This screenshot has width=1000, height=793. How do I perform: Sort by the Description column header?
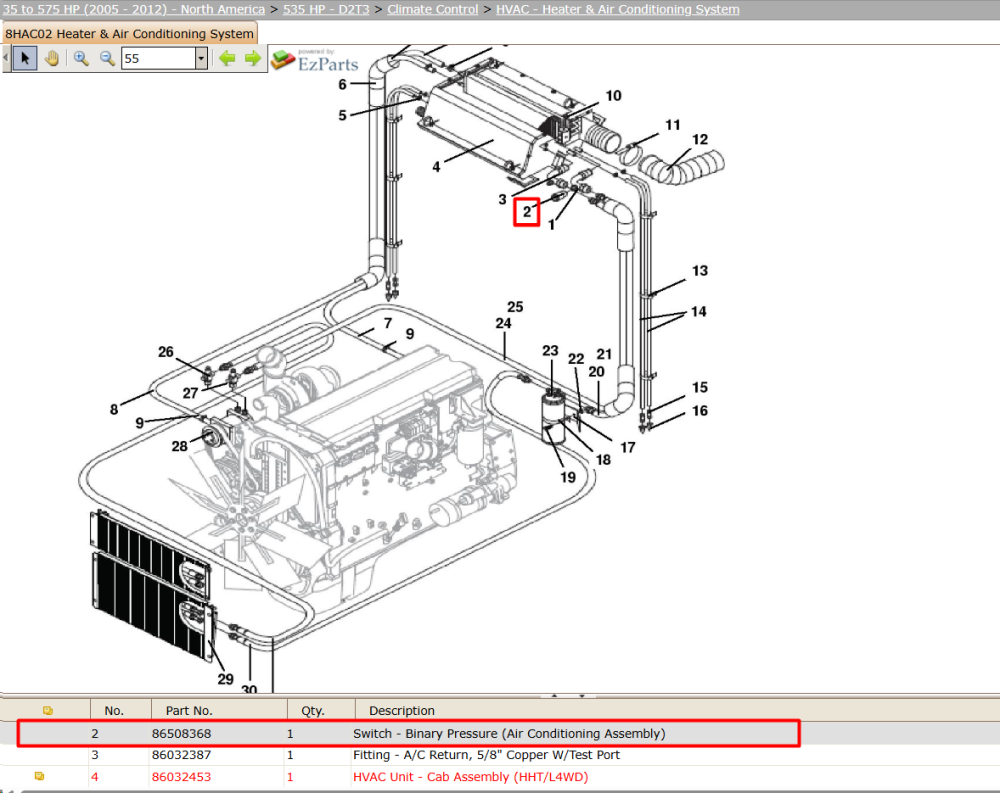(x=402, y=710)
